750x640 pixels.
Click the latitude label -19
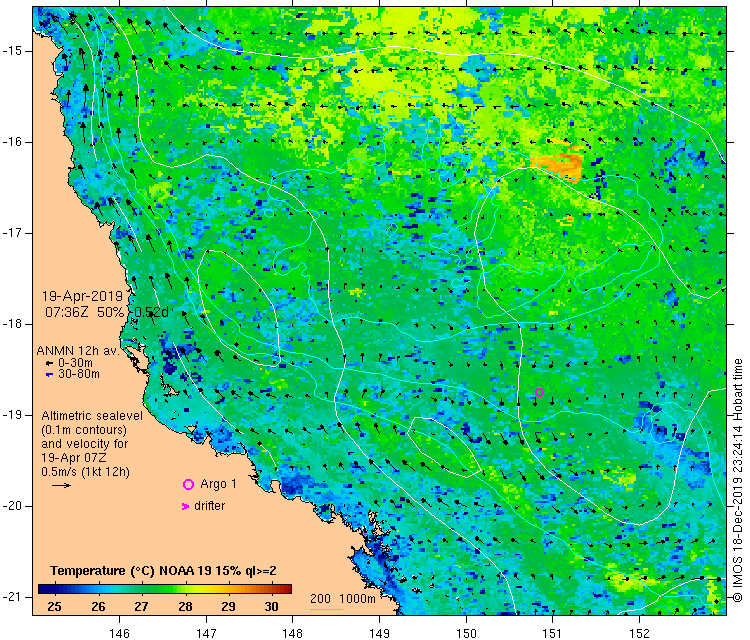11,415
